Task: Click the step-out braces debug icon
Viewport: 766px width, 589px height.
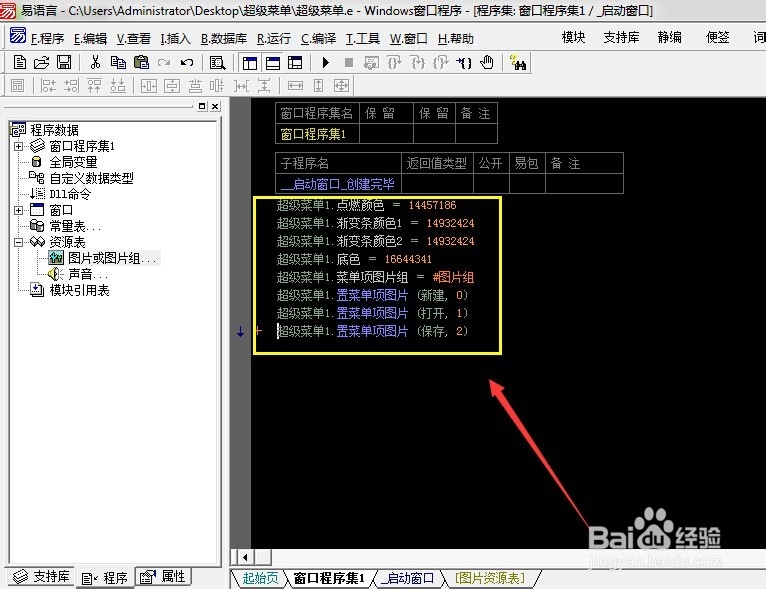Action: coord(441,63)
